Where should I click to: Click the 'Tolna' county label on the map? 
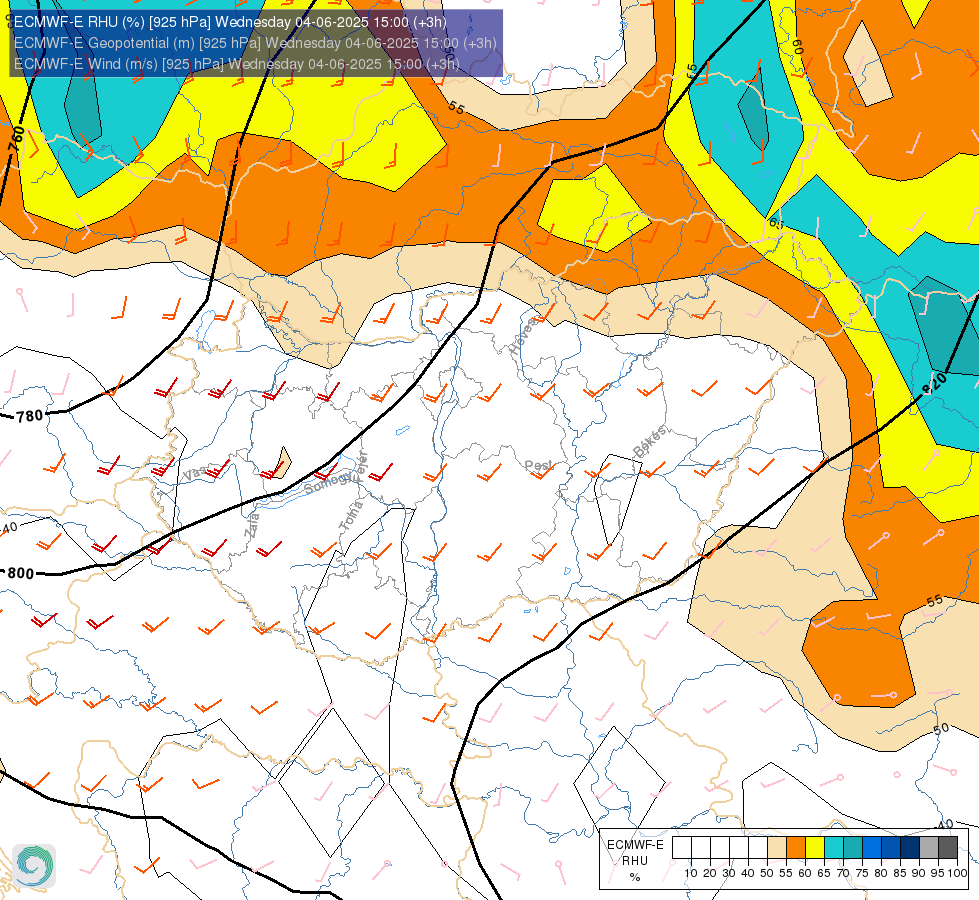point(351,516)
